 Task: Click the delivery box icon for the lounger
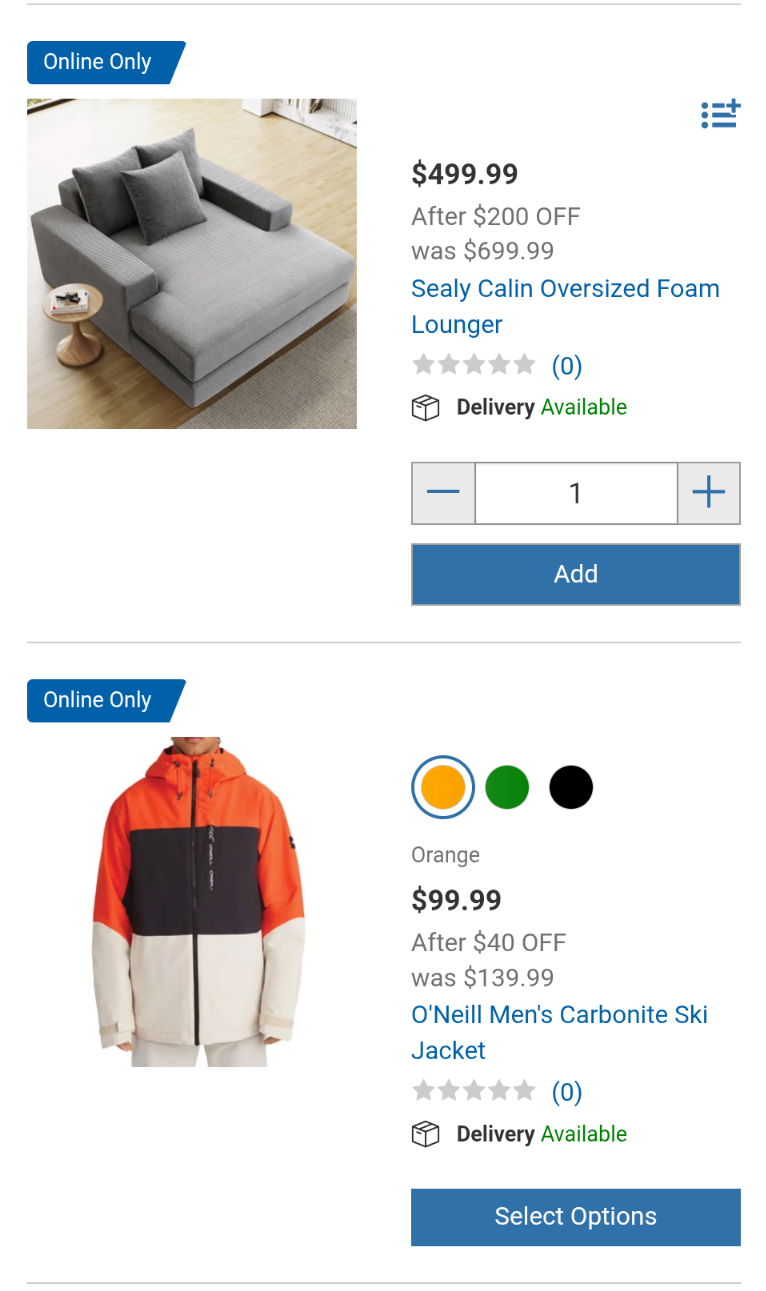coord(426,408)
